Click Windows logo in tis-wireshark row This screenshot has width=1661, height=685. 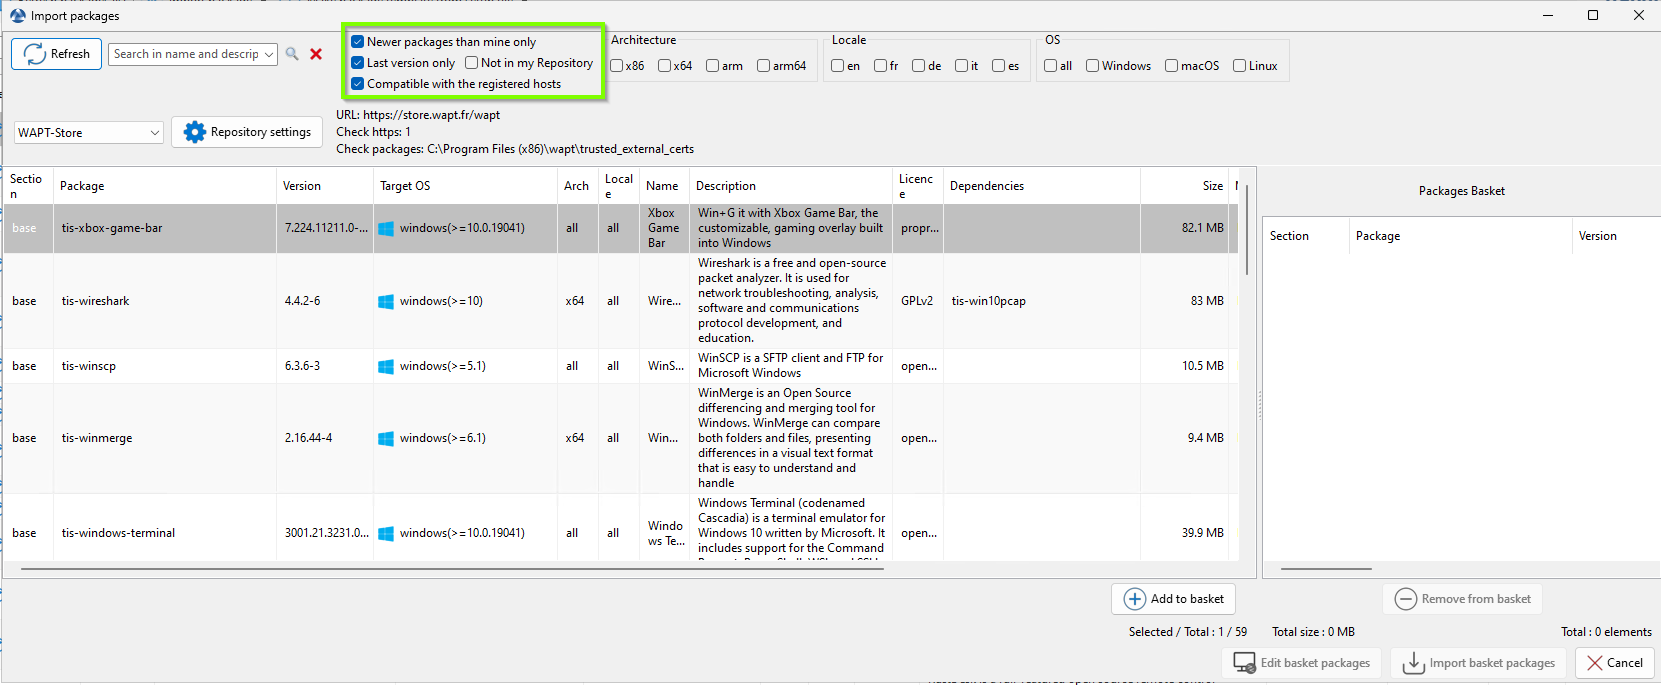tap(386, 301)
